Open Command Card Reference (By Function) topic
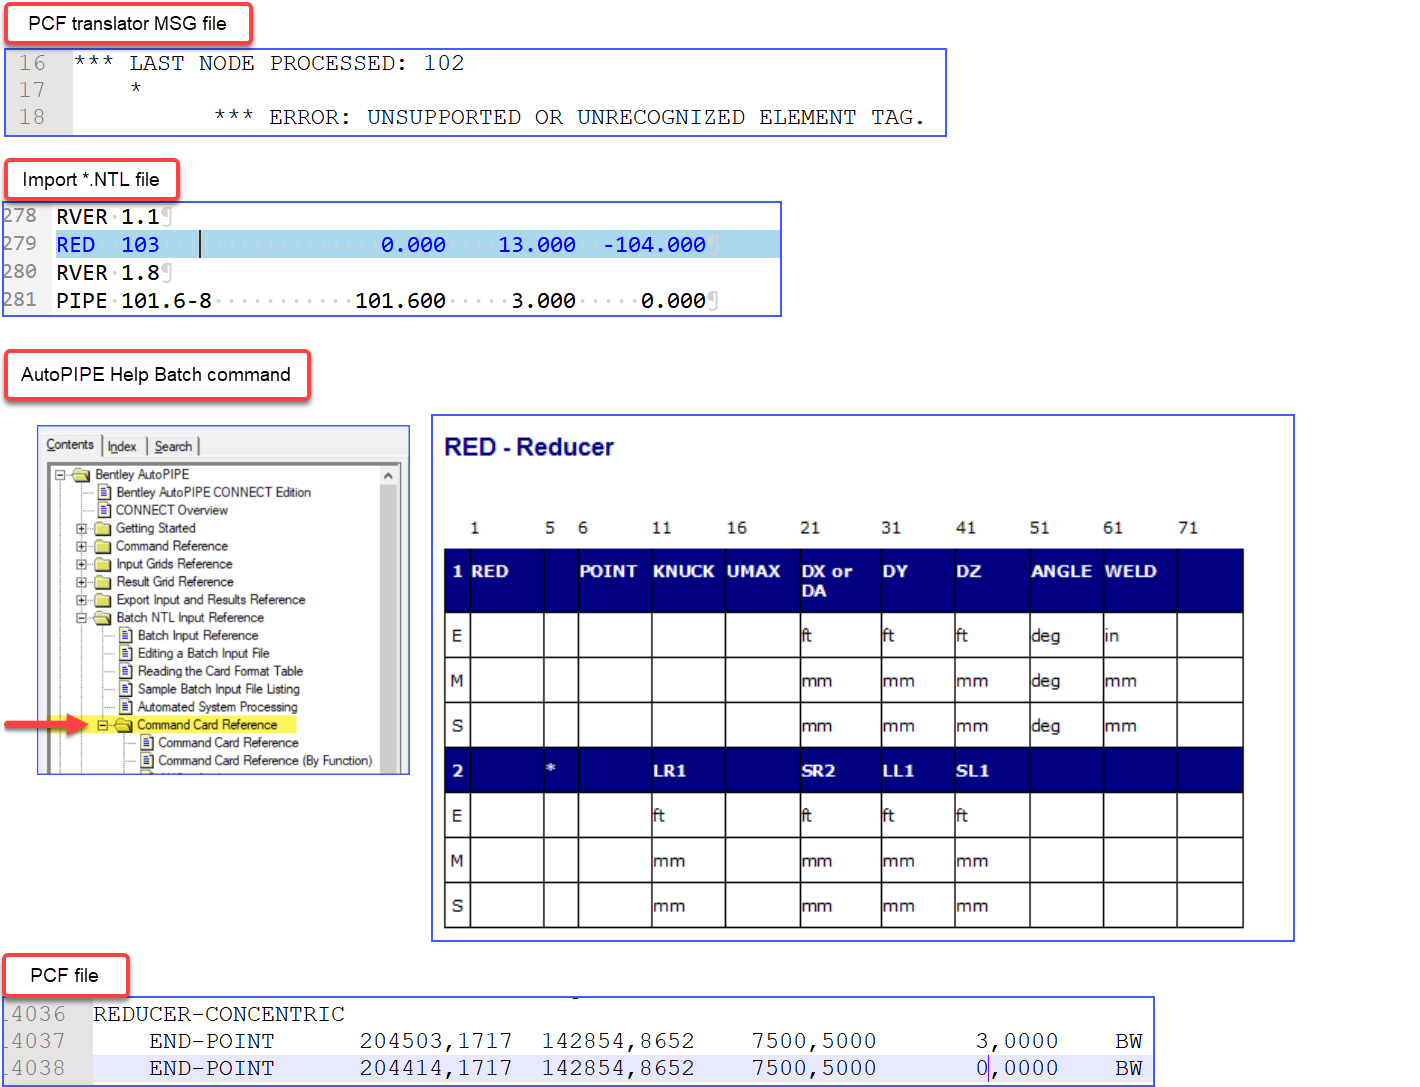The image size is (1420, 1087). click(264, 761)
